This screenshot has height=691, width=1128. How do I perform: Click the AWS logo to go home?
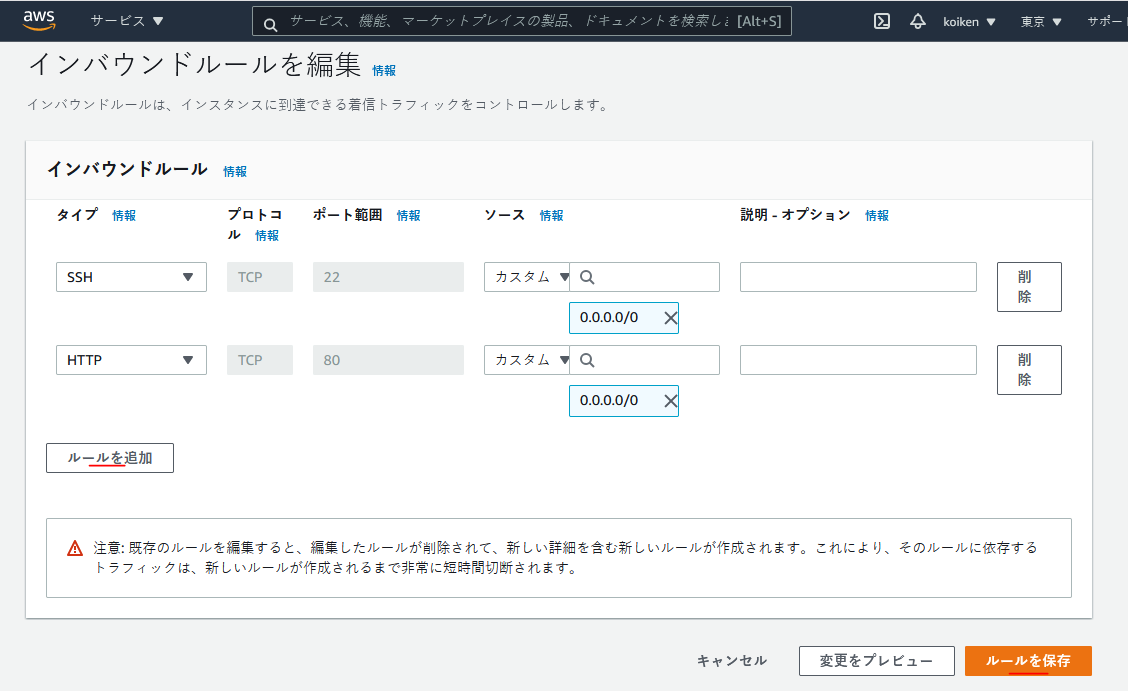pos(38,20)
